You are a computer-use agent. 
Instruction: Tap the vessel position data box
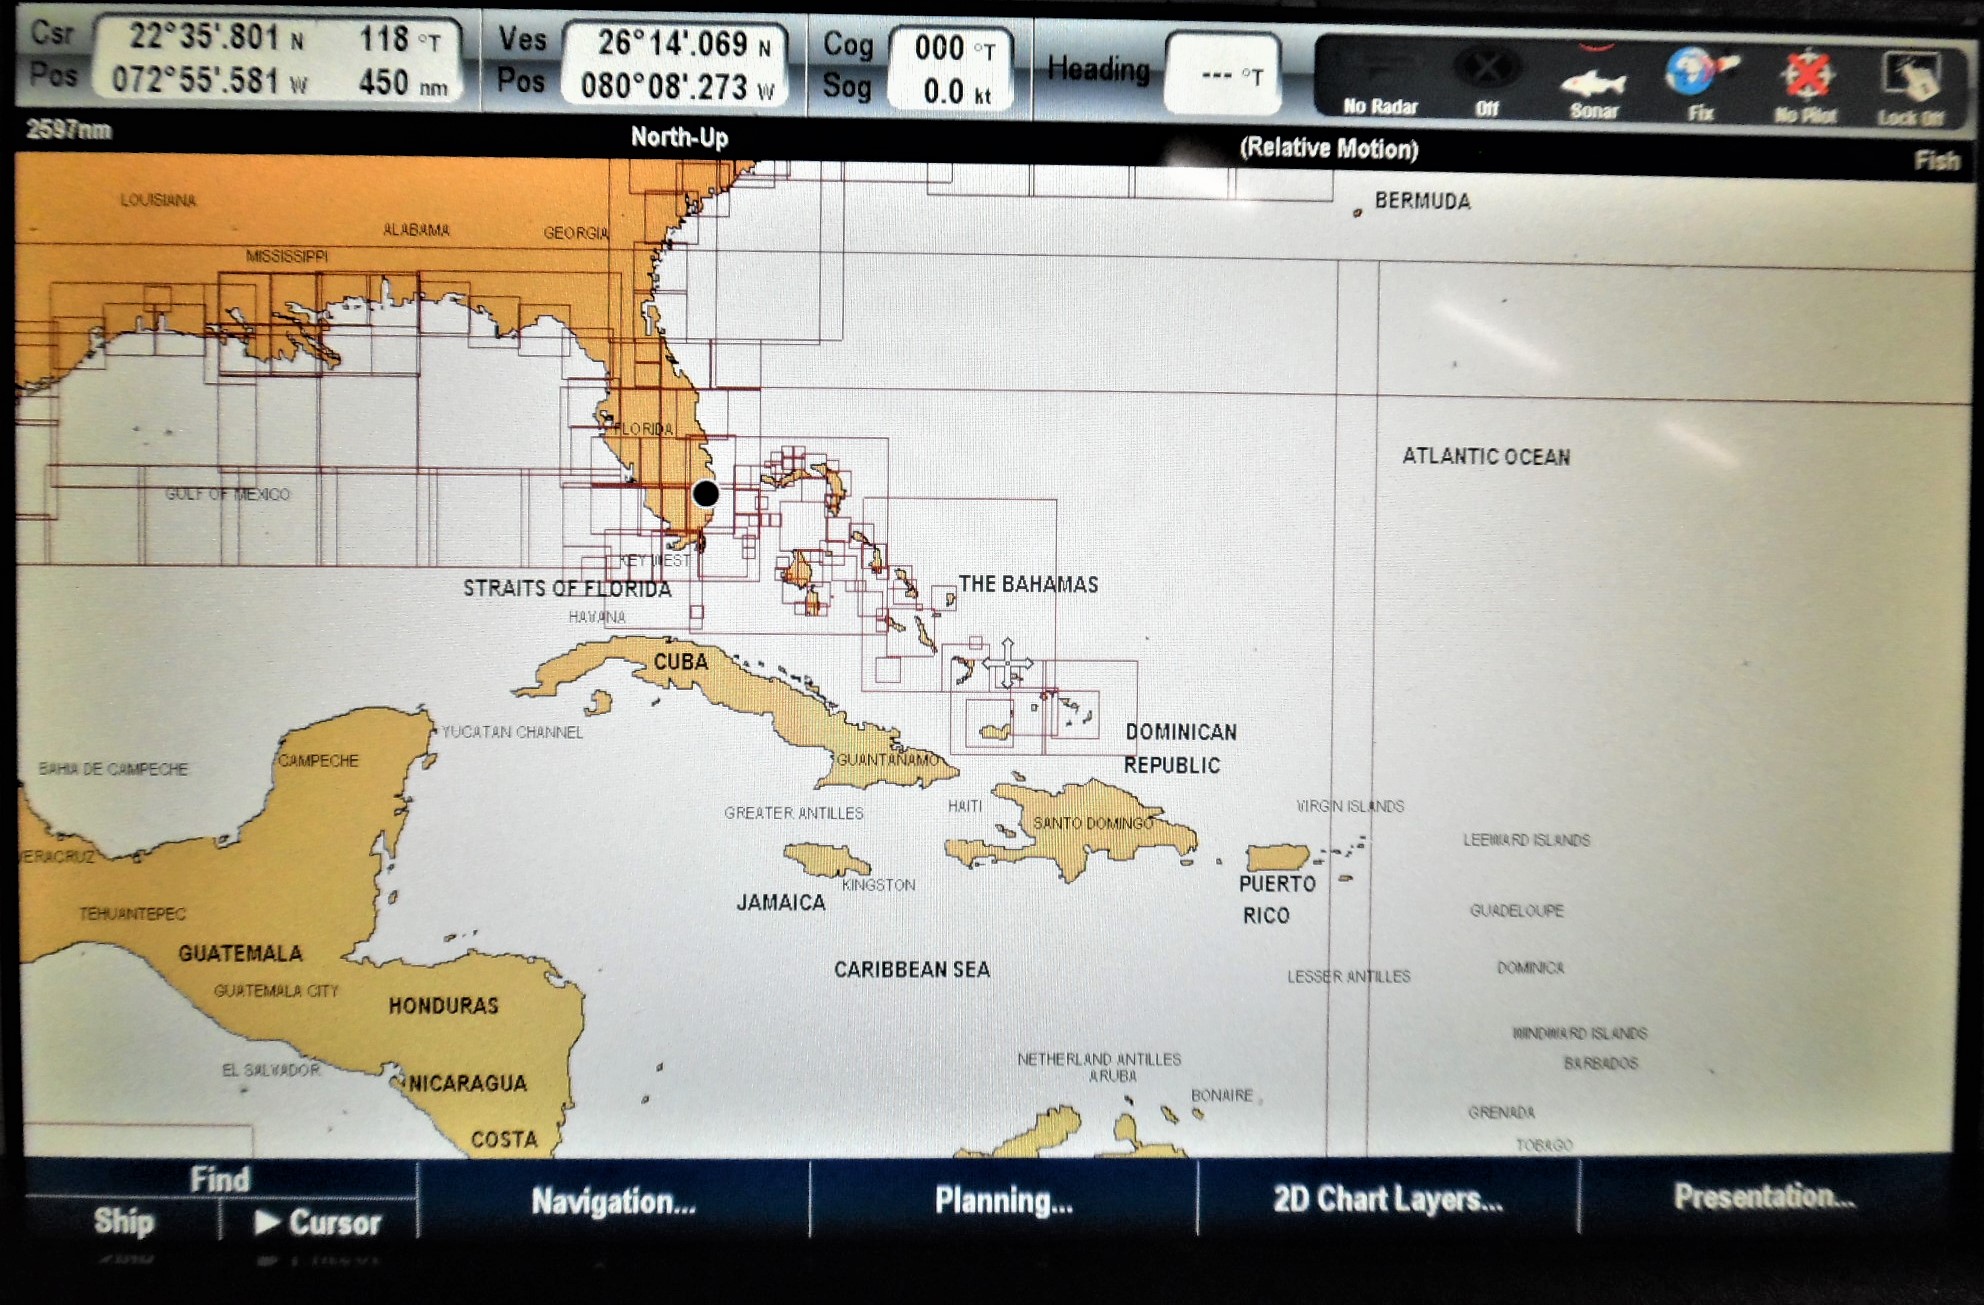click(x=674, y=65)
